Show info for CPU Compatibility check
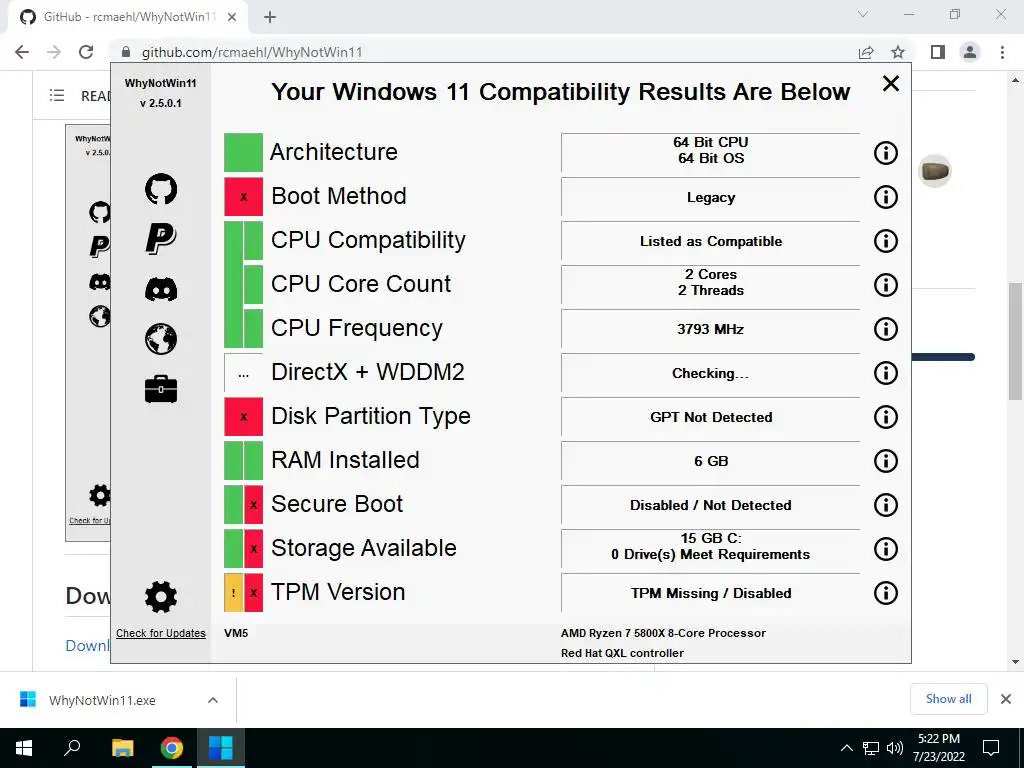Image resolution: width=1024 pixels, height=768 pixels. pyautogui.click(x=886, y=241)
